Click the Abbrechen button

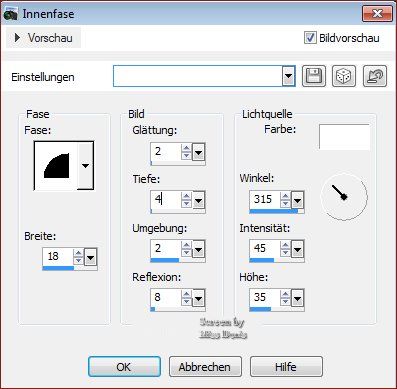(x=205, y=367)
